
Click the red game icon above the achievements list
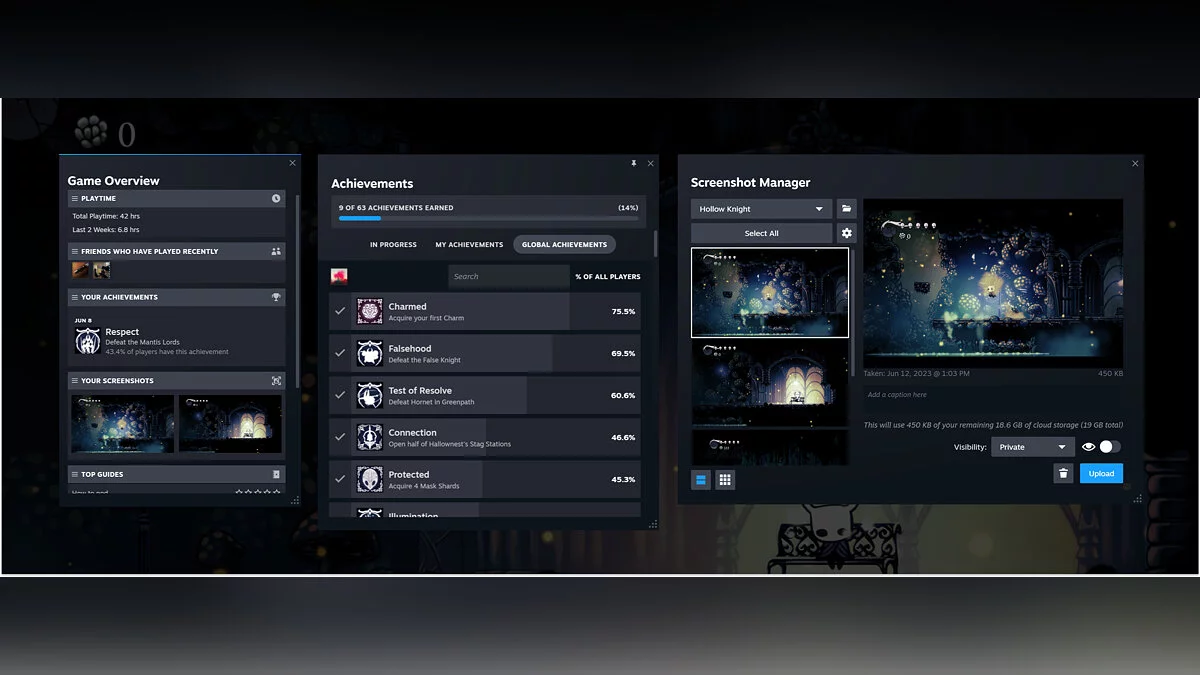339,276
